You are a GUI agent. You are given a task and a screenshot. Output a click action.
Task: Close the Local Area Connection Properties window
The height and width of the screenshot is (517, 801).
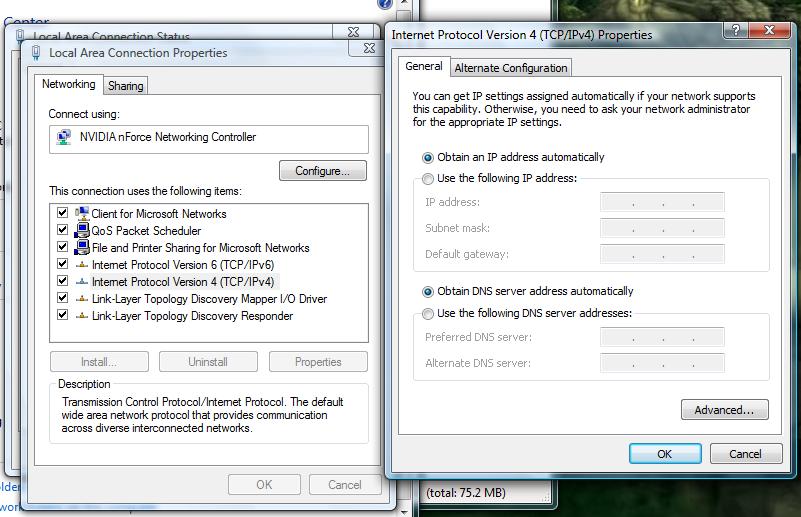pyautogui.click(x=369, y=48)
